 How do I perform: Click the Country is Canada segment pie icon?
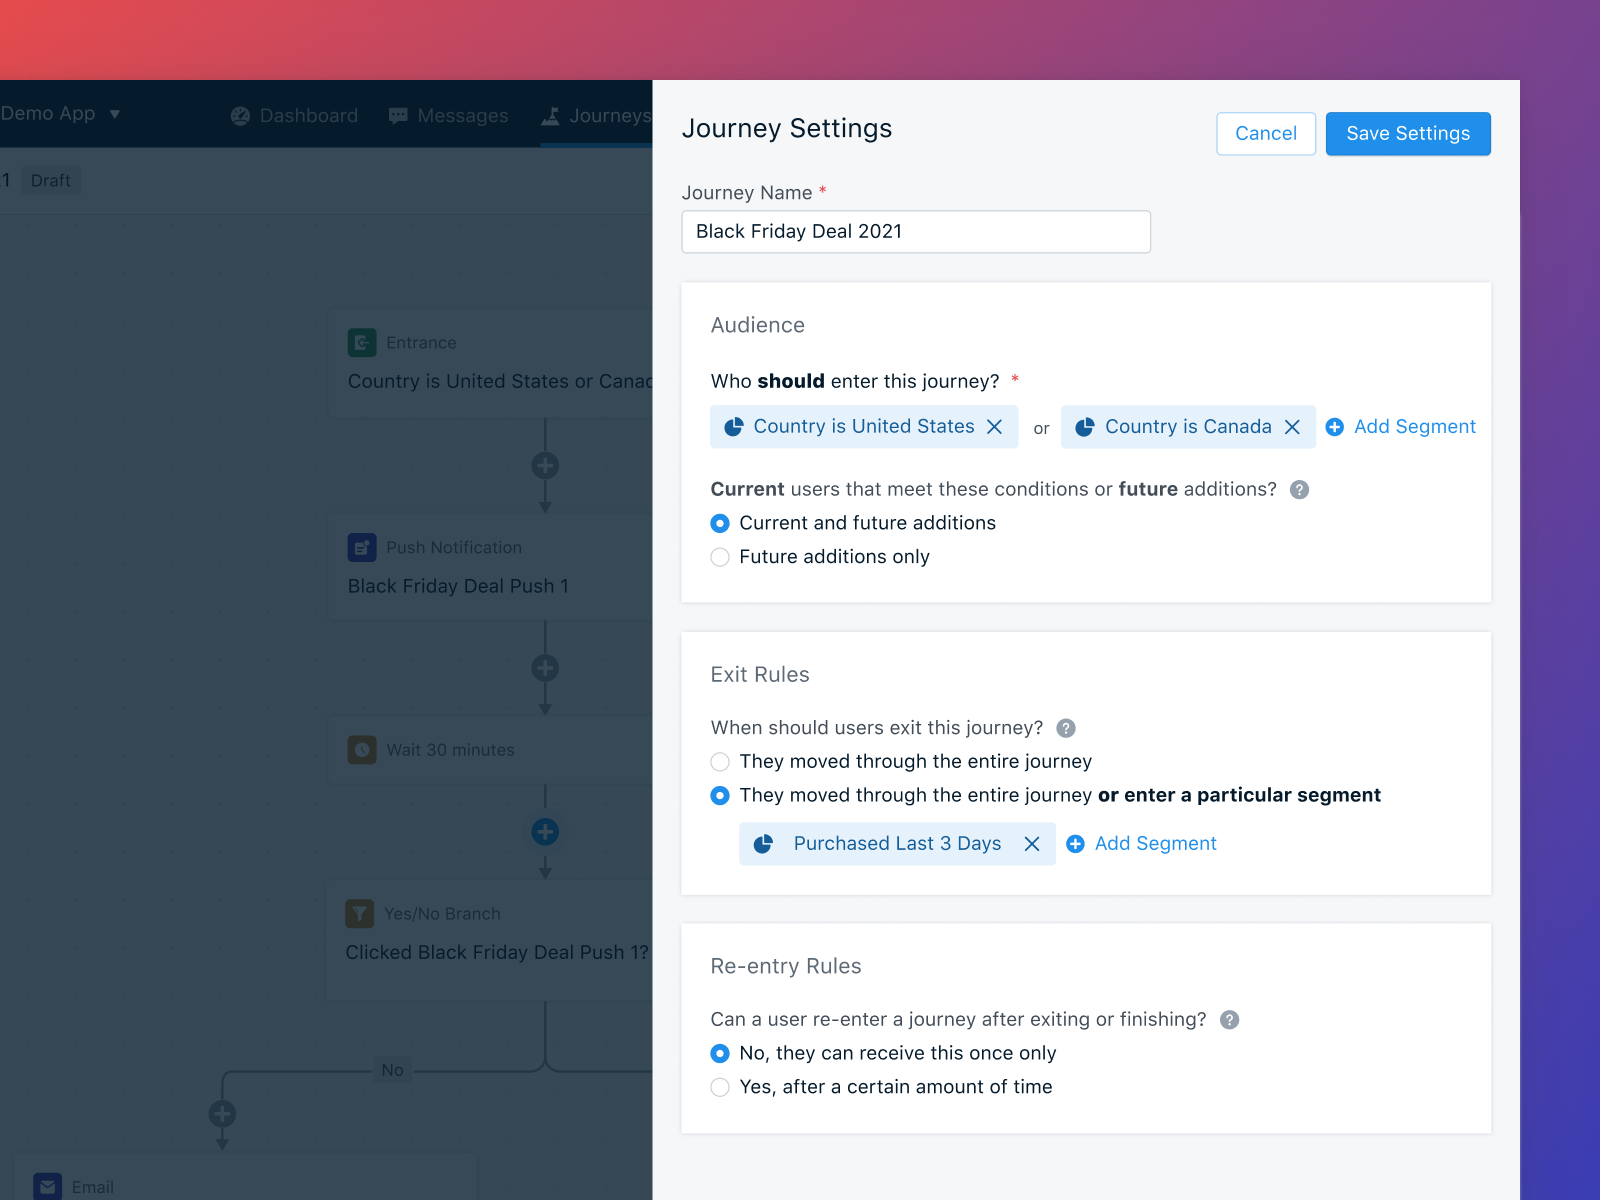(1084, 427)
